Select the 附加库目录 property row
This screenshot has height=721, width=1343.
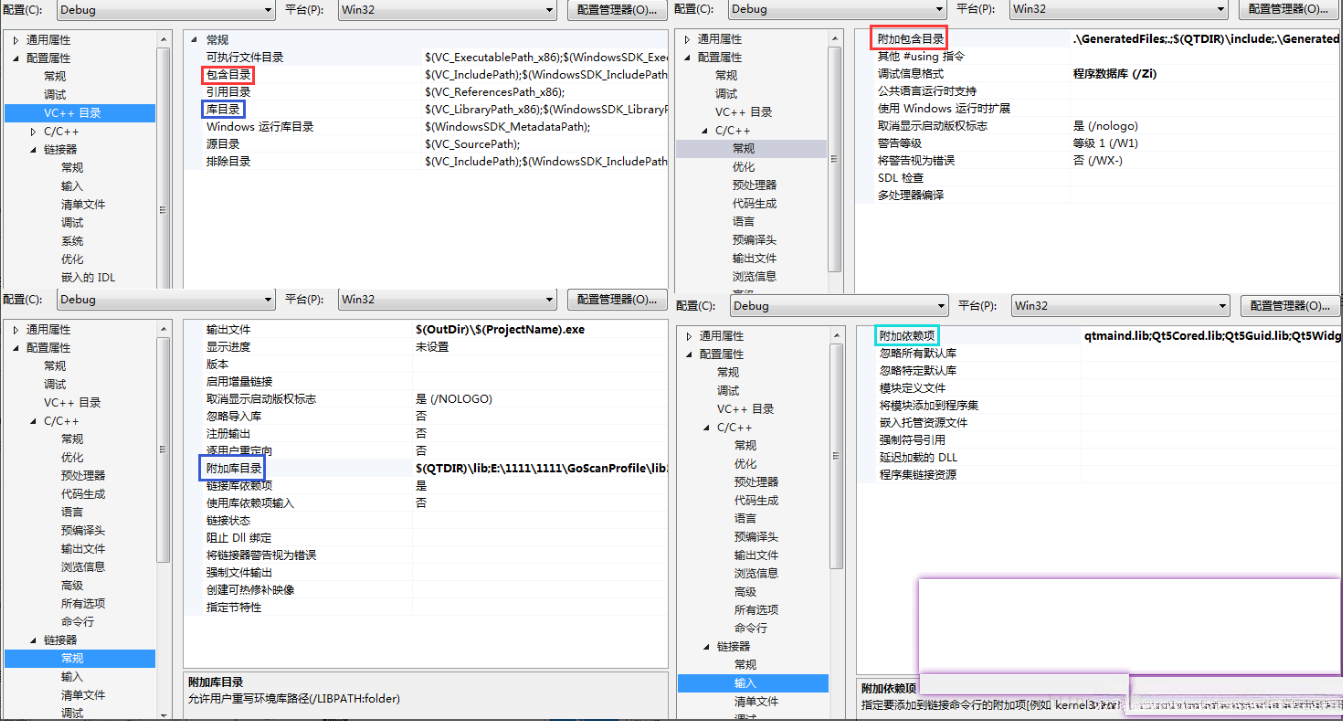[x=427, y=468]
